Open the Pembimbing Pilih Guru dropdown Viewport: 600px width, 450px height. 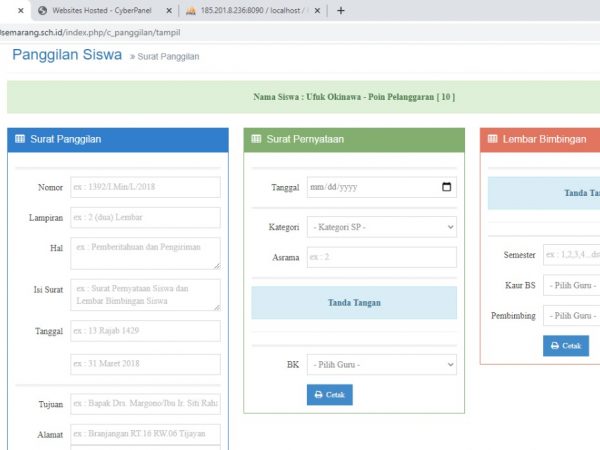572,316
